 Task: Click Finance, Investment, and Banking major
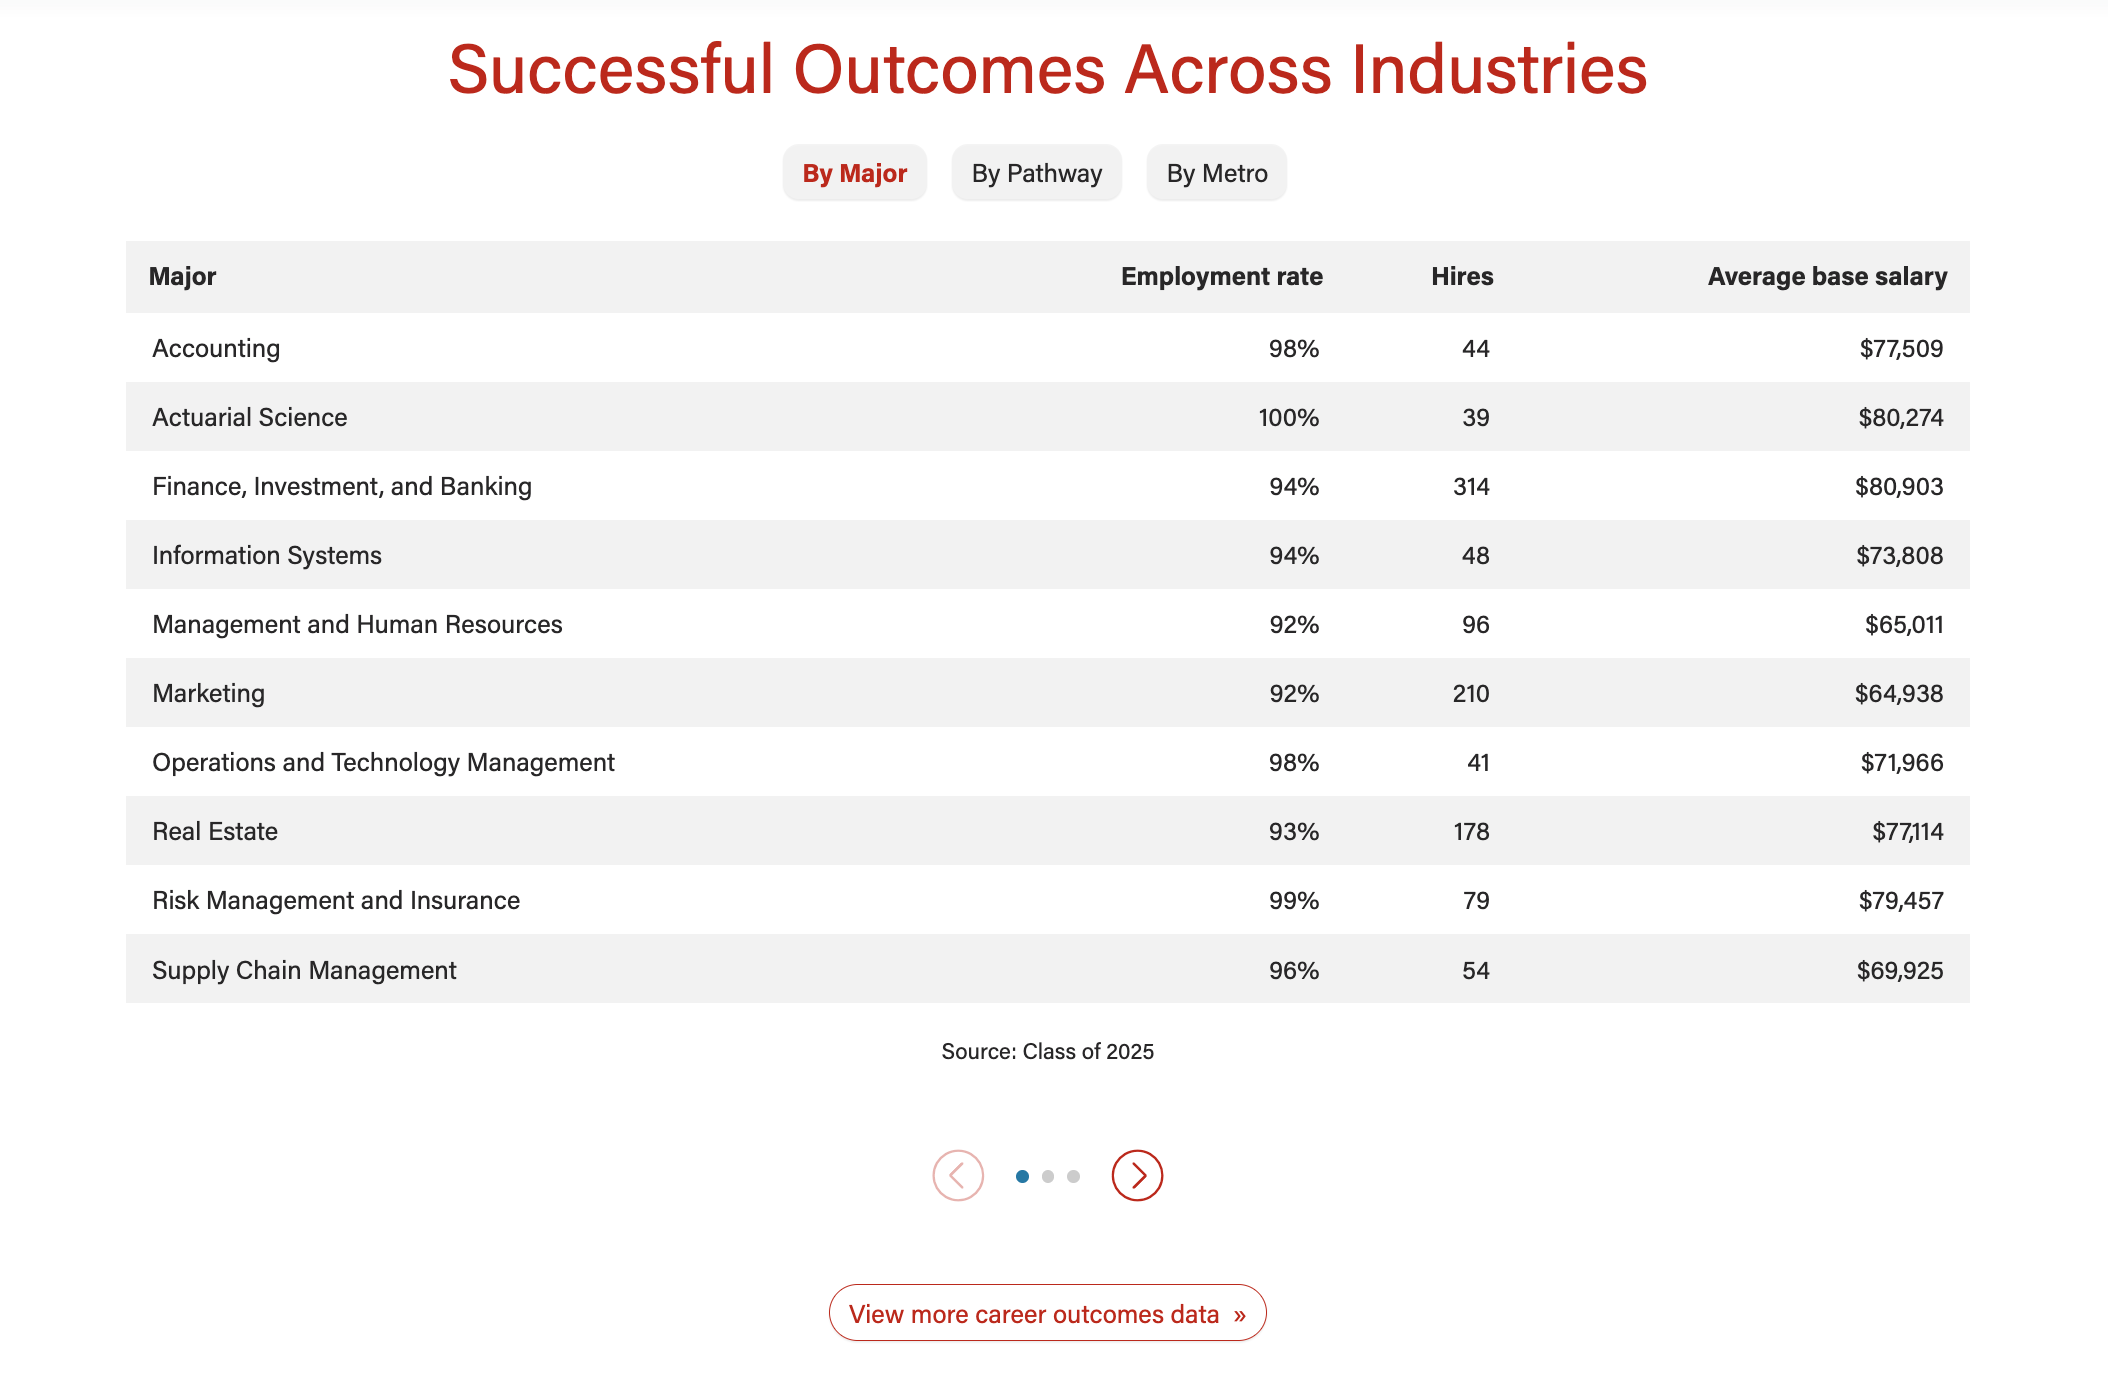[x=341, y=486]
